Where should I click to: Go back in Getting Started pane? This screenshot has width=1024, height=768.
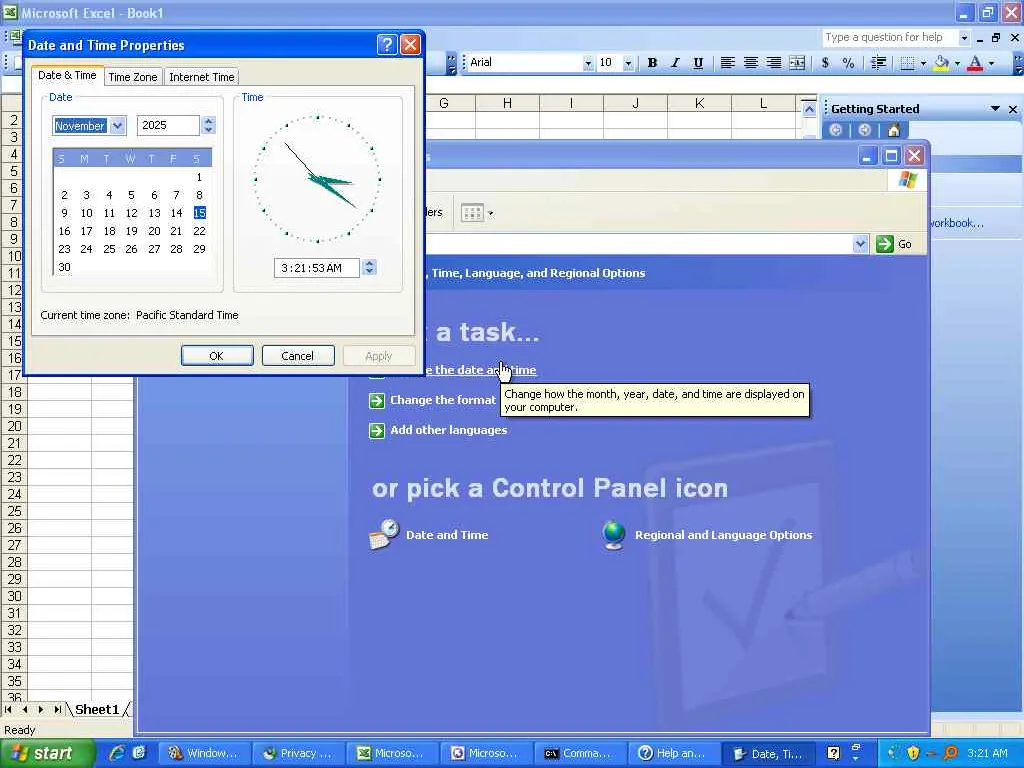(835, 130)
